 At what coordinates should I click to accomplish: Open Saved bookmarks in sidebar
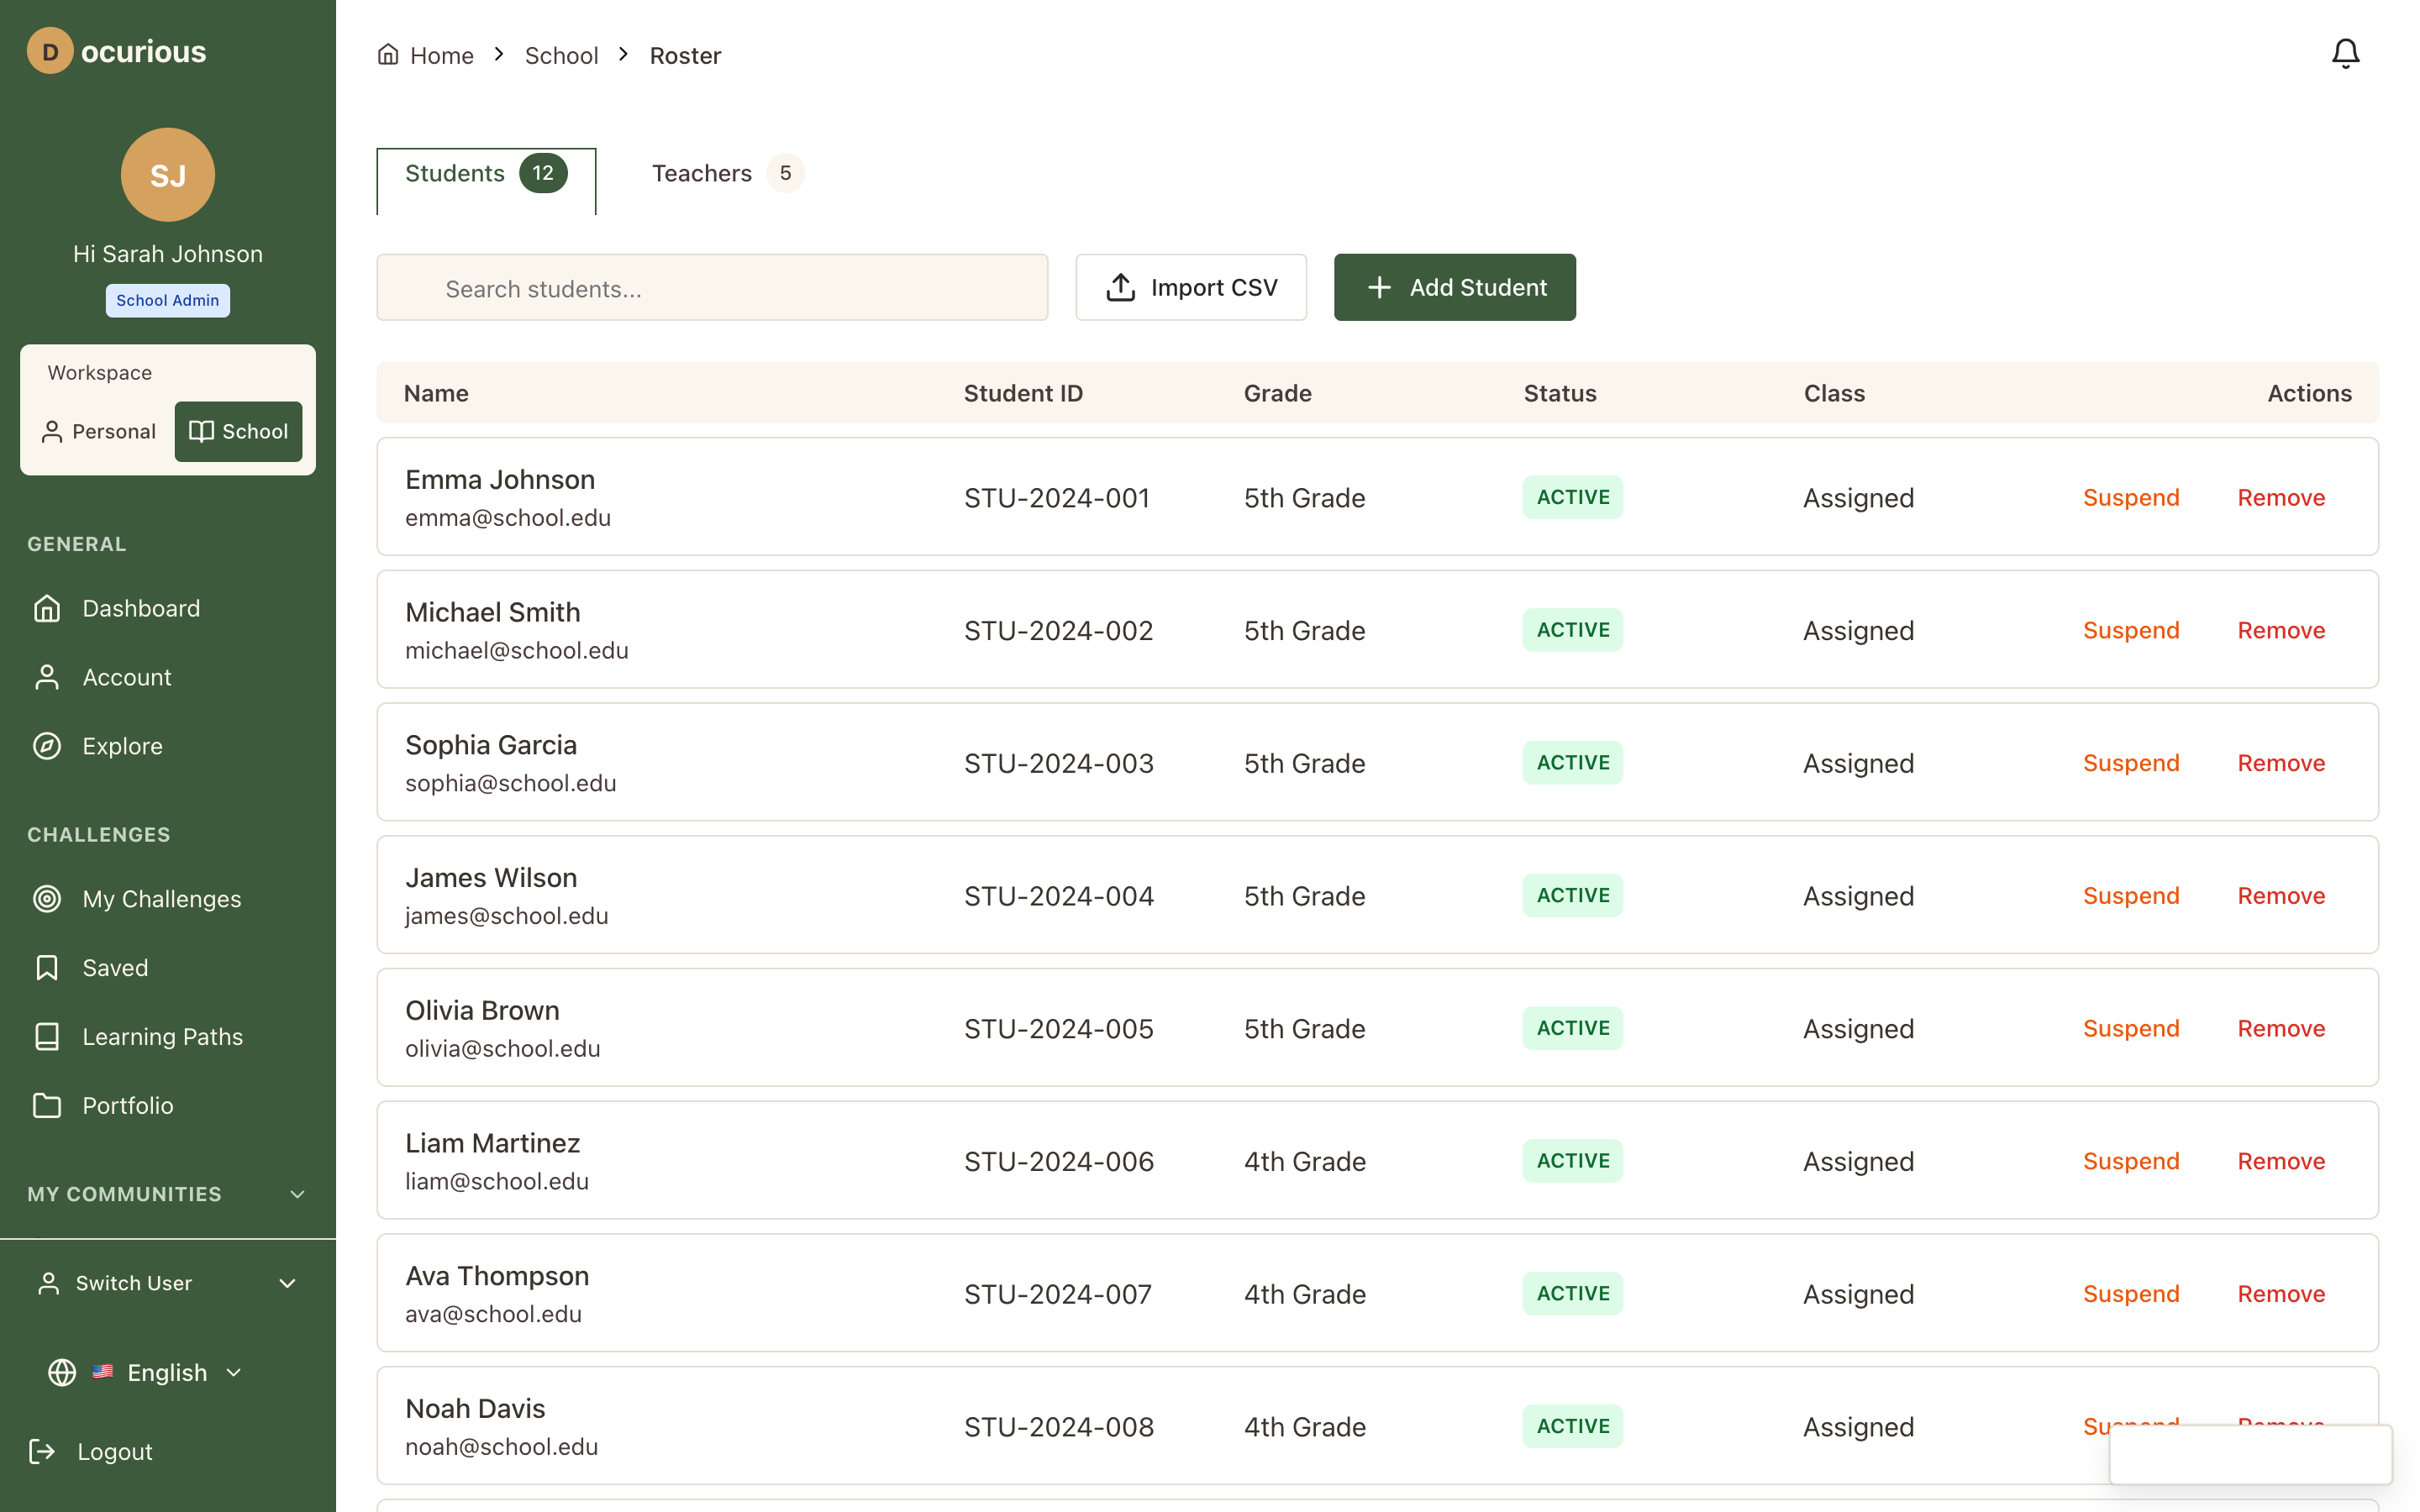pos(114,968)
